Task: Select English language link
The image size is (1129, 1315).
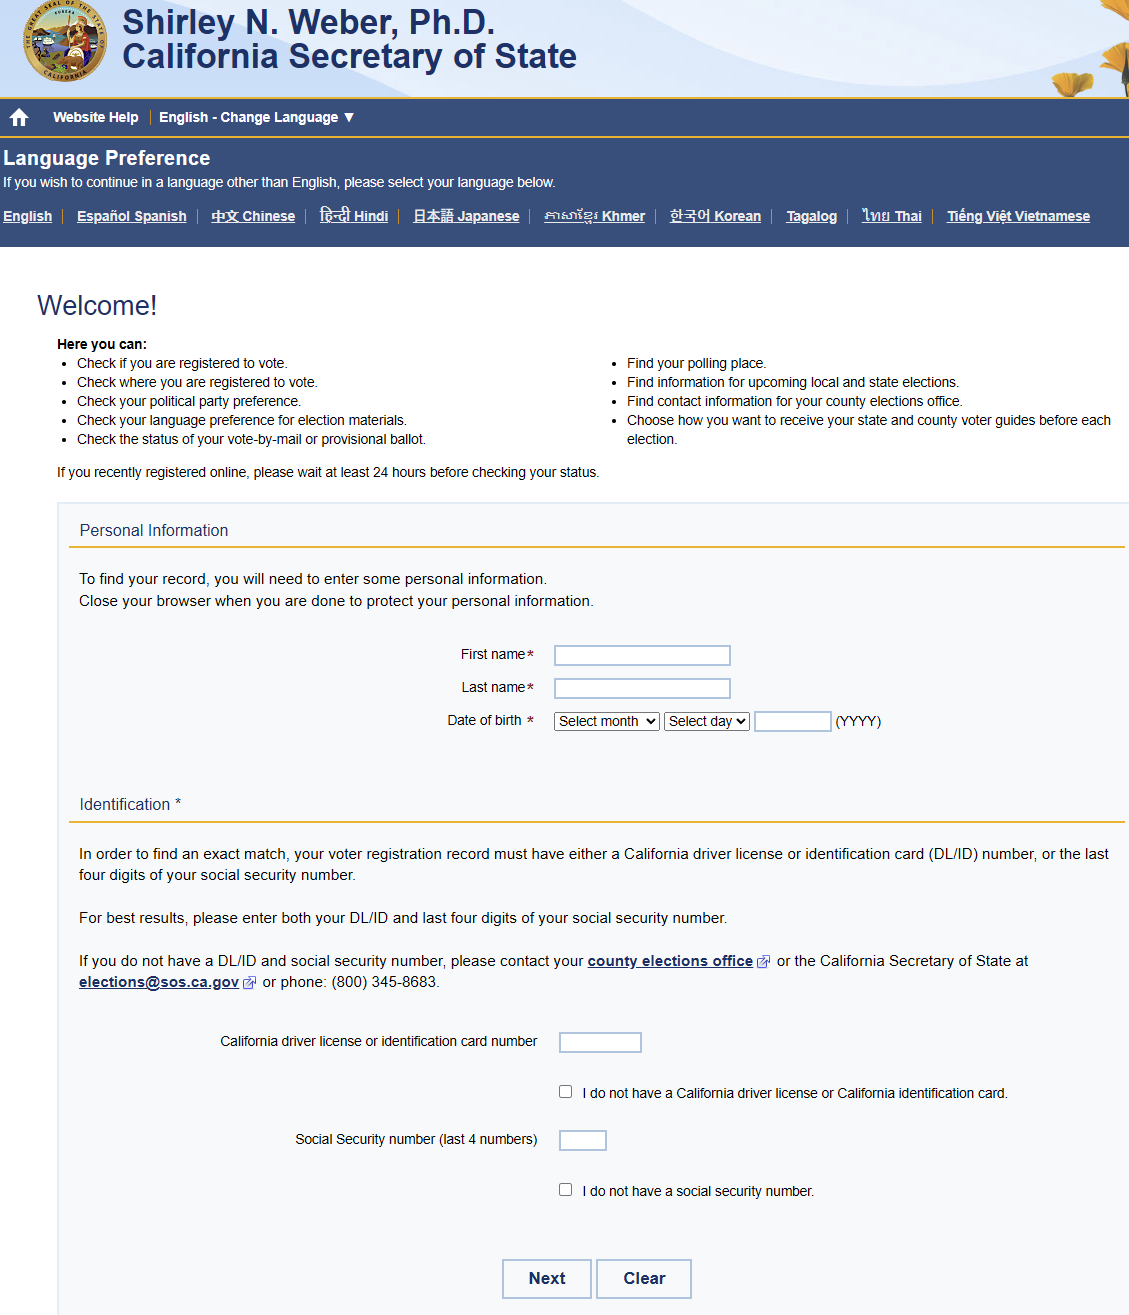Action: (28, 216)
